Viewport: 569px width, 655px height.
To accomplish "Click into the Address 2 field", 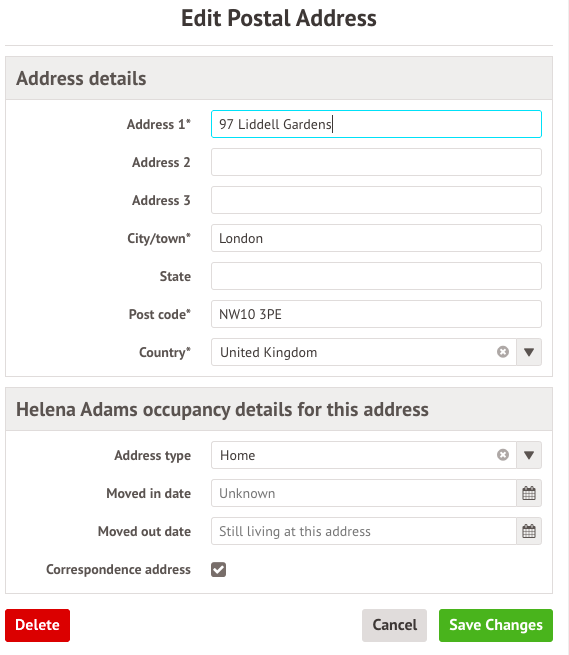I will click(x=376, y=162).
